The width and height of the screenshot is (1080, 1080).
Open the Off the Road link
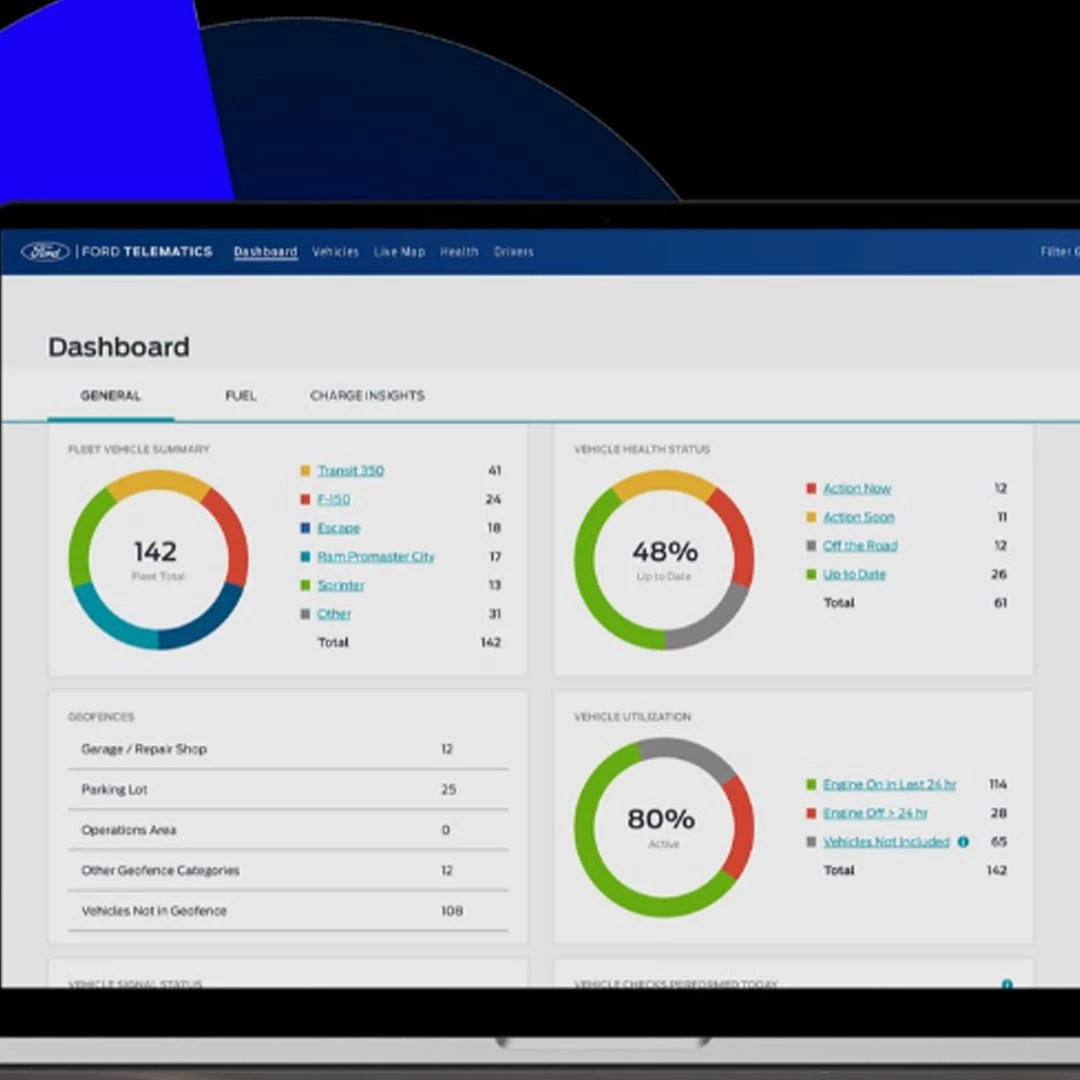point(860,546)
